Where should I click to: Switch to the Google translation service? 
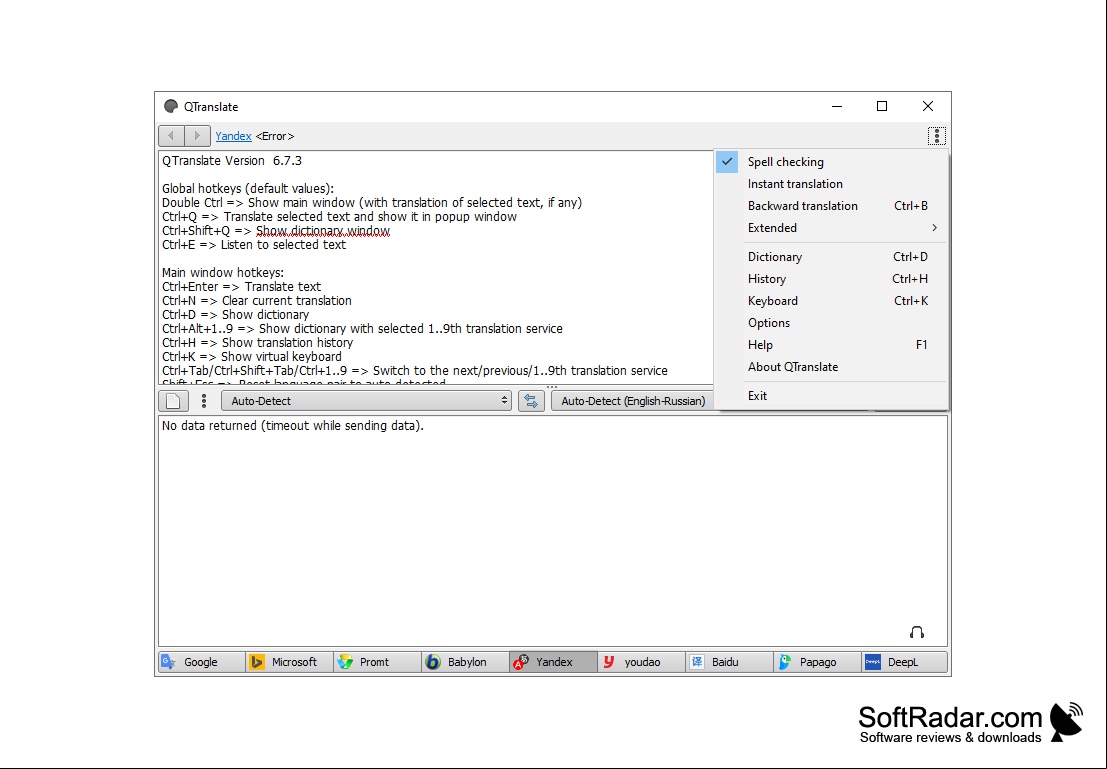(201, 662)
